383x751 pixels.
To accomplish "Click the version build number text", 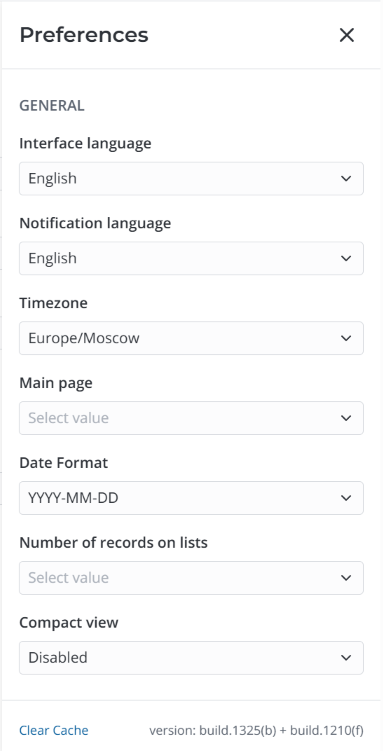I will pyautogui.click(x=256, y=730).
